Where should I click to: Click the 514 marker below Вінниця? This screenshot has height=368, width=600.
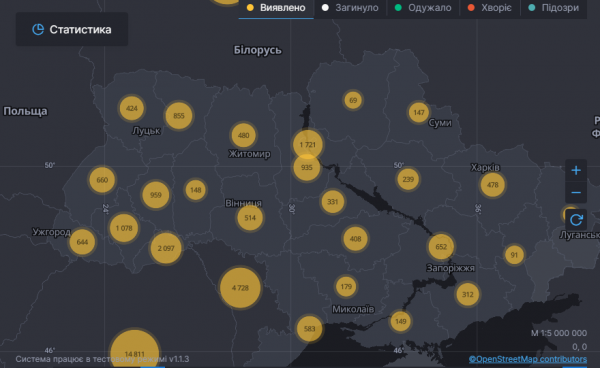(x=250, y=218)
